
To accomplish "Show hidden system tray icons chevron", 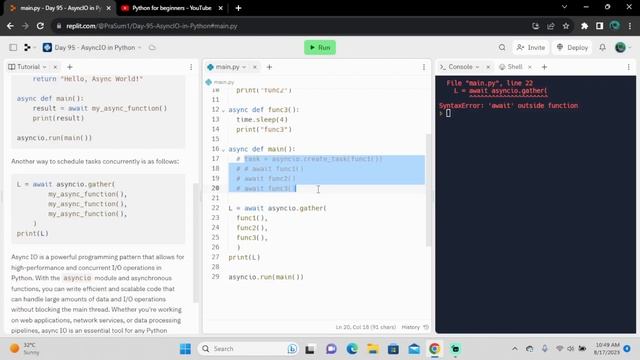I will [515, 349].
